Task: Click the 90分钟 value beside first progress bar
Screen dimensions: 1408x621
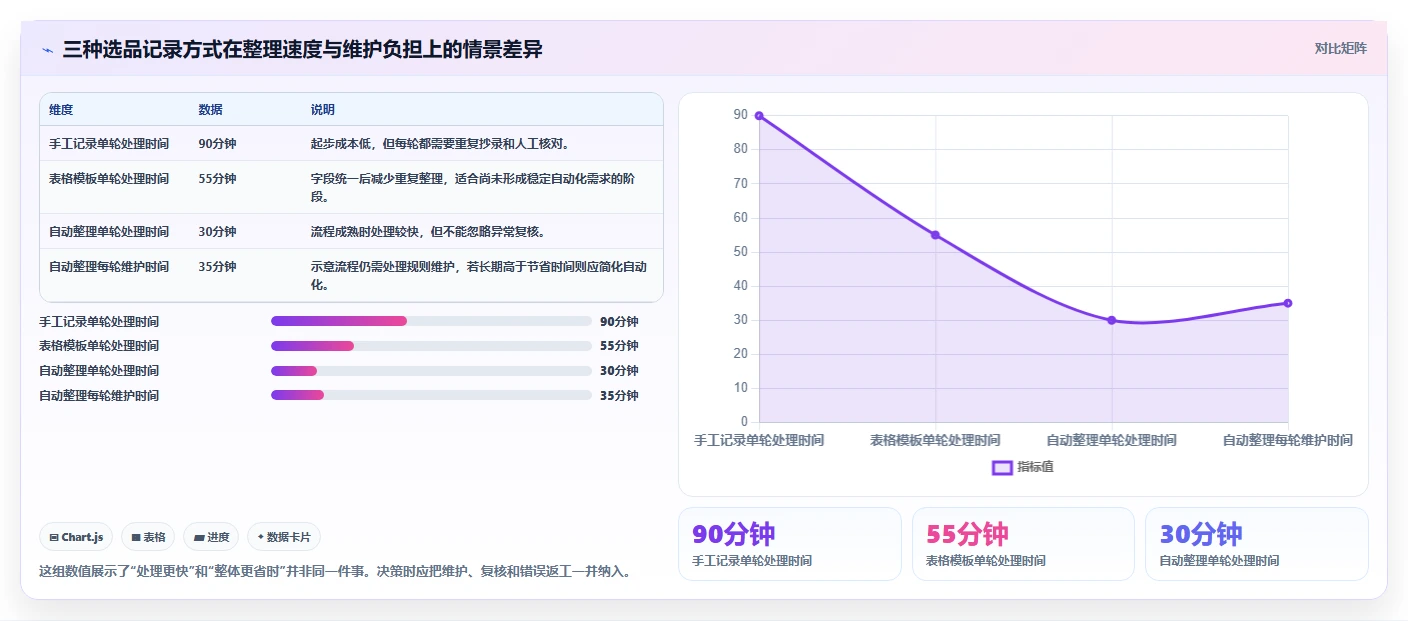Action: [x=619, y=322]
